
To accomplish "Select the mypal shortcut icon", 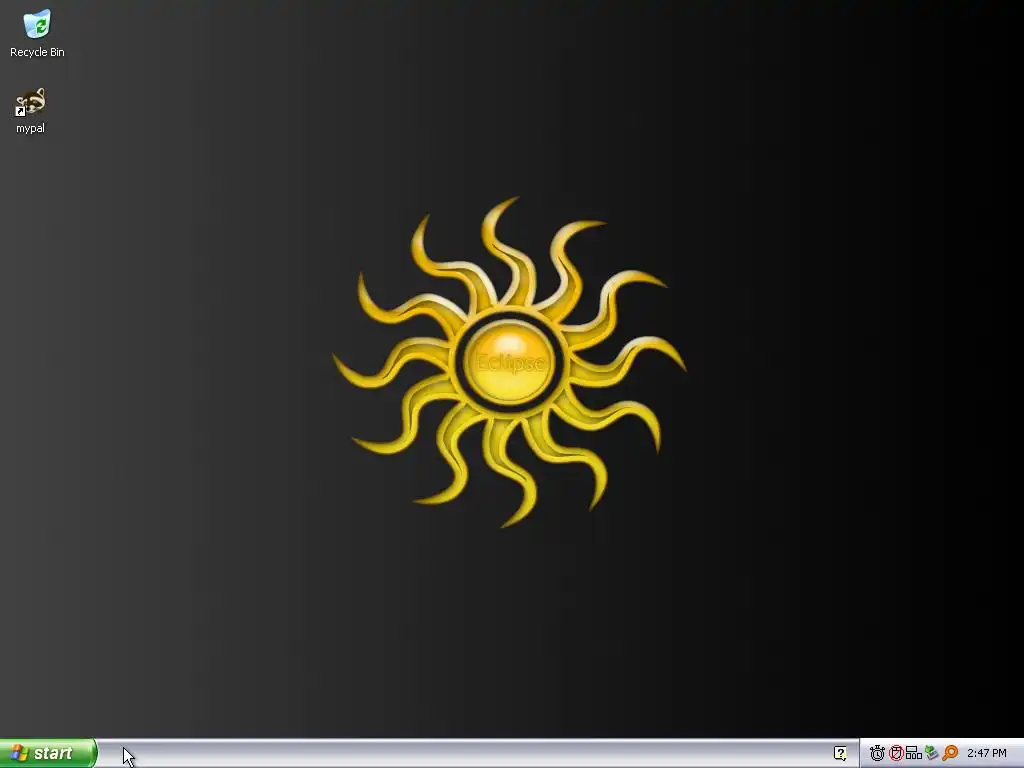I will pyautogui.click(x=31, y=102).
